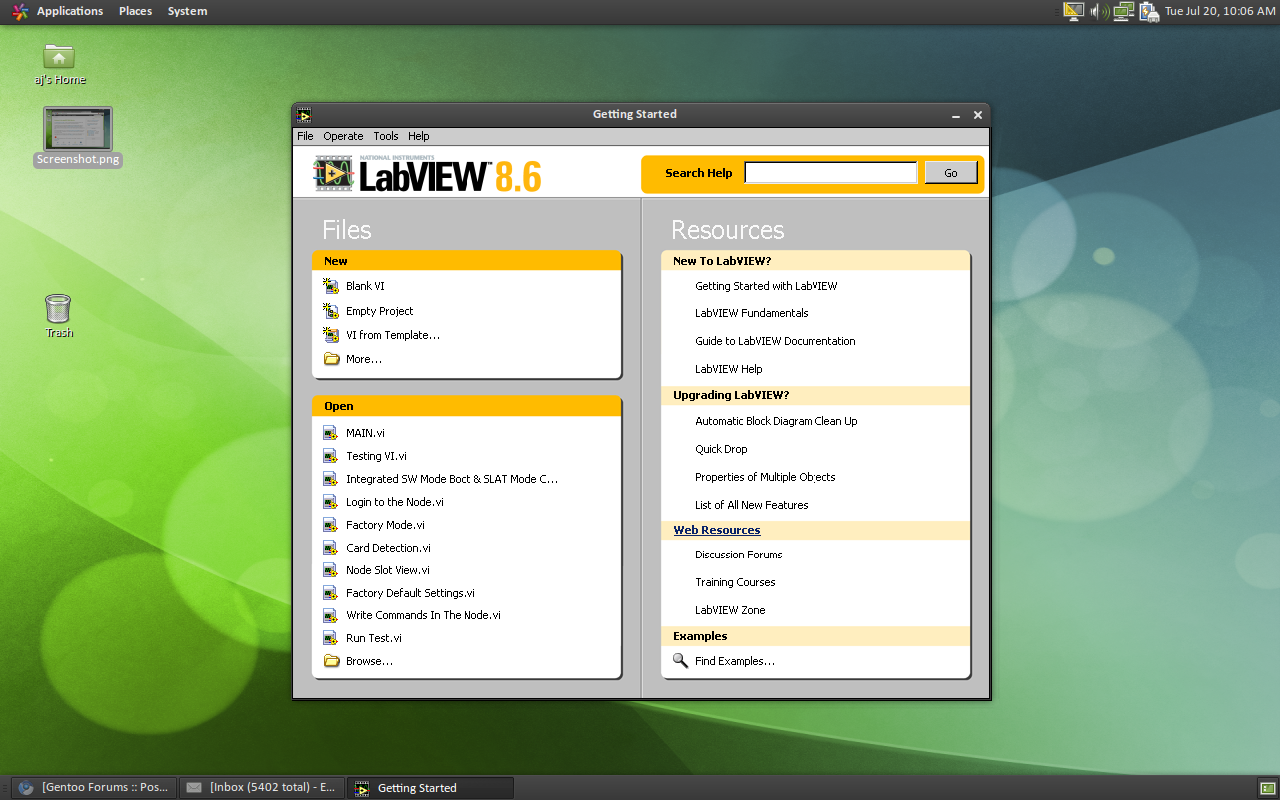This screenshot has width=1280, height=800.
Task: Click the Empty Project icon
Action: [x=331, y=311]
